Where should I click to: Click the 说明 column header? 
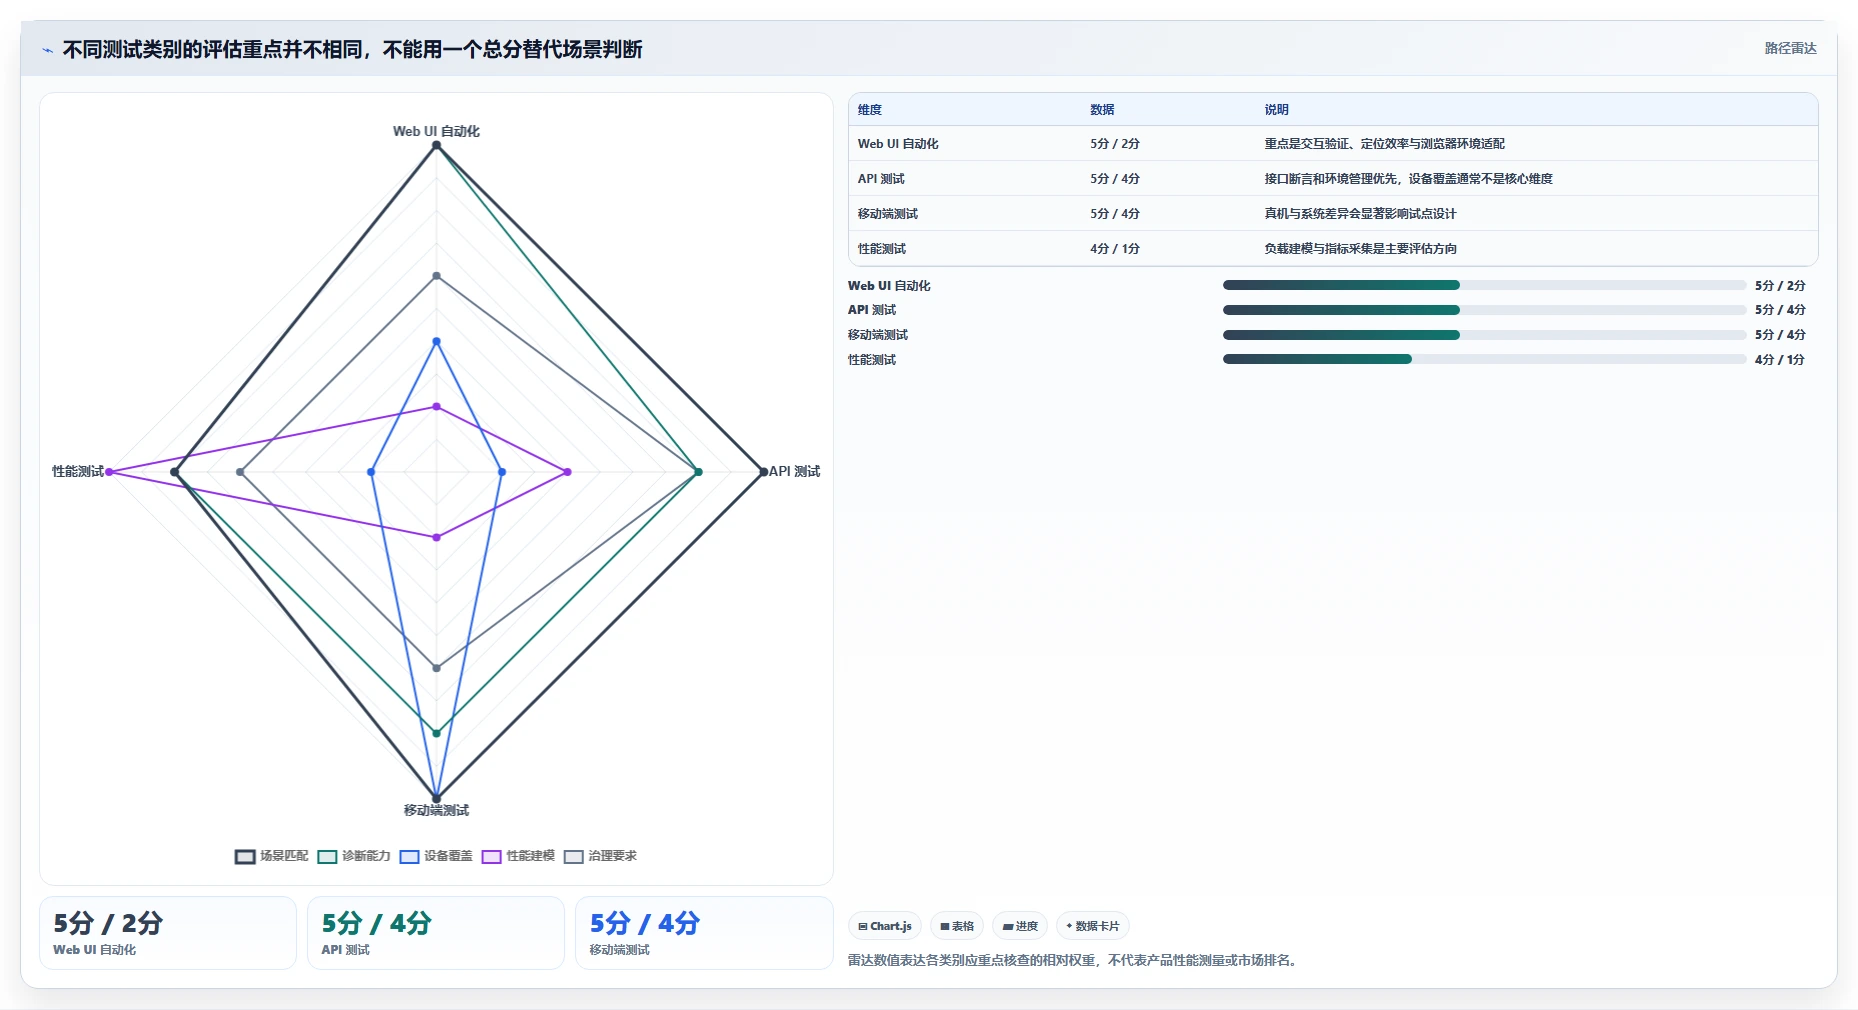[1276, 110]
